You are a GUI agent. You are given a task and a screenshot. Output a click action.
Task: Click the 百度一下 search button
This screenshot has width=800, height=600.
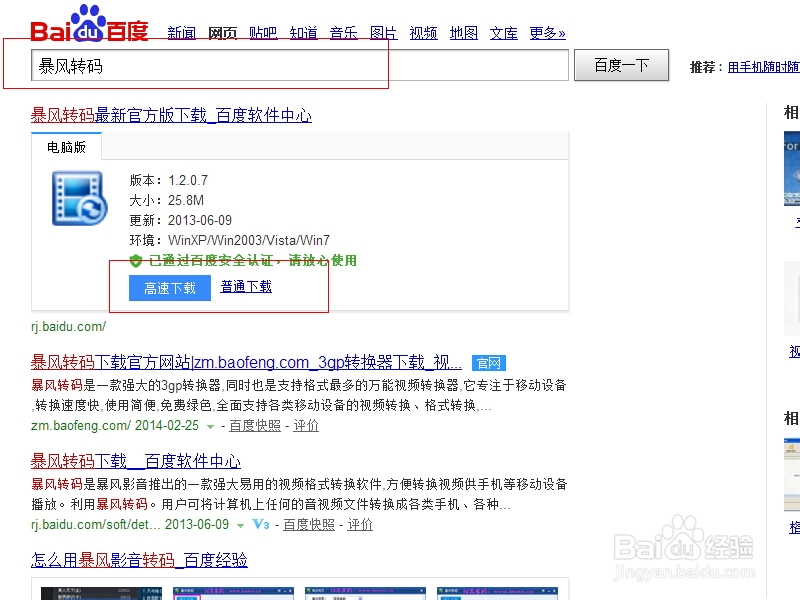621,65
